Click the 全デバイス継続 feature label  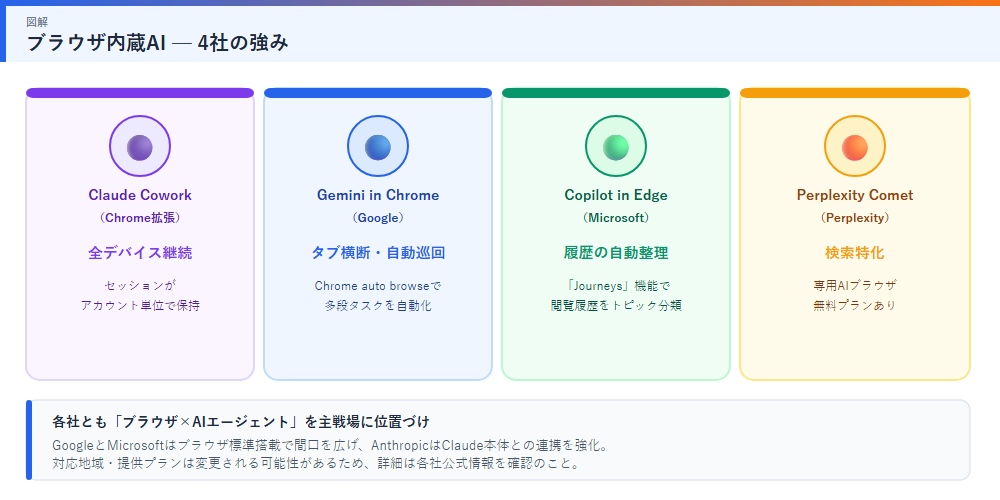pyautogui.click(x=140, y=253)
